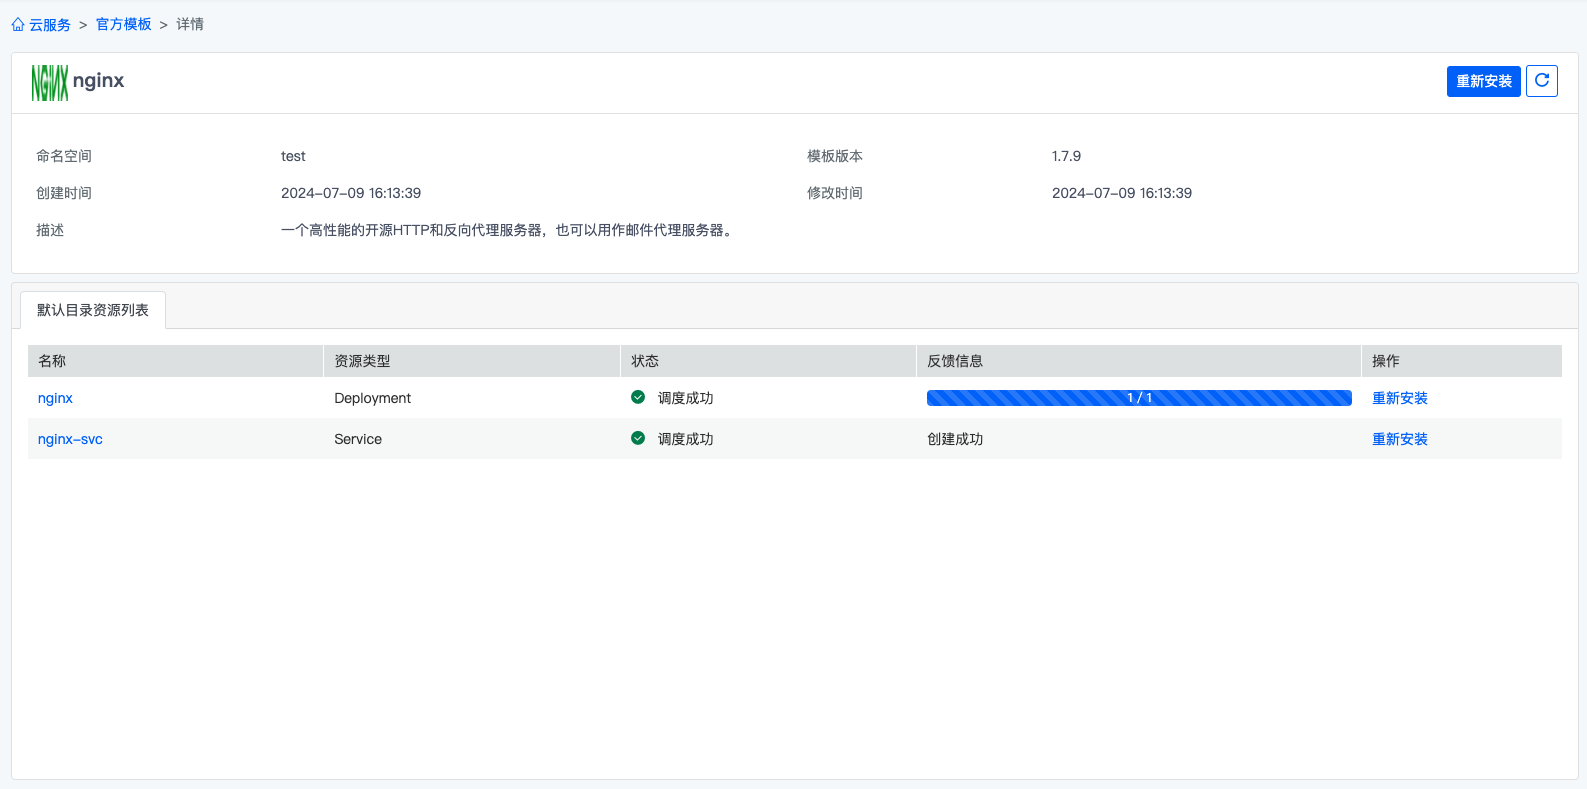The image size is (1587, 789).
Task: Click the 名称 column header
Action: tap(176, 361)
